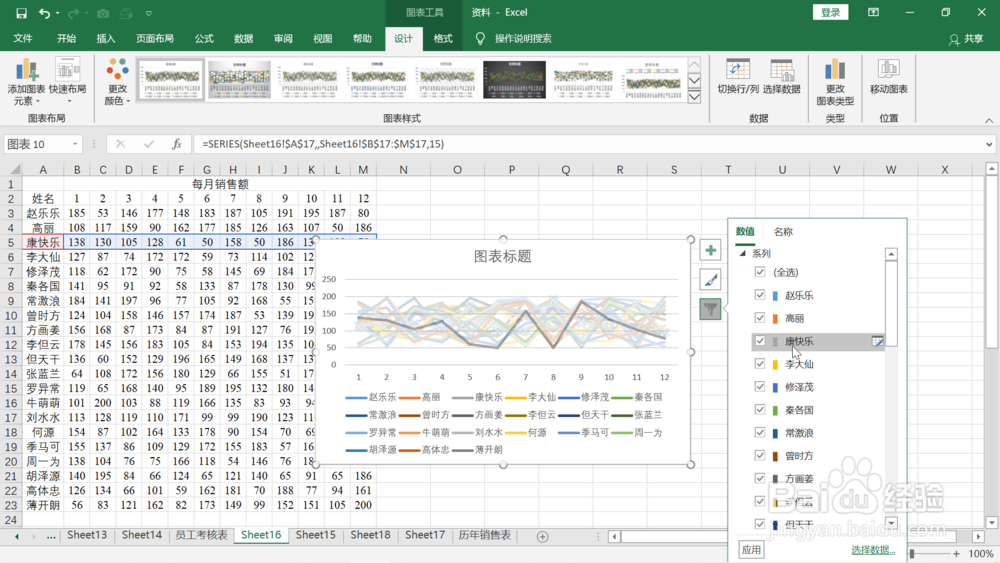Switch to the 格式 chart tools tab
This screenshot has height=563, width=1000.
click(x=443, y=39)
